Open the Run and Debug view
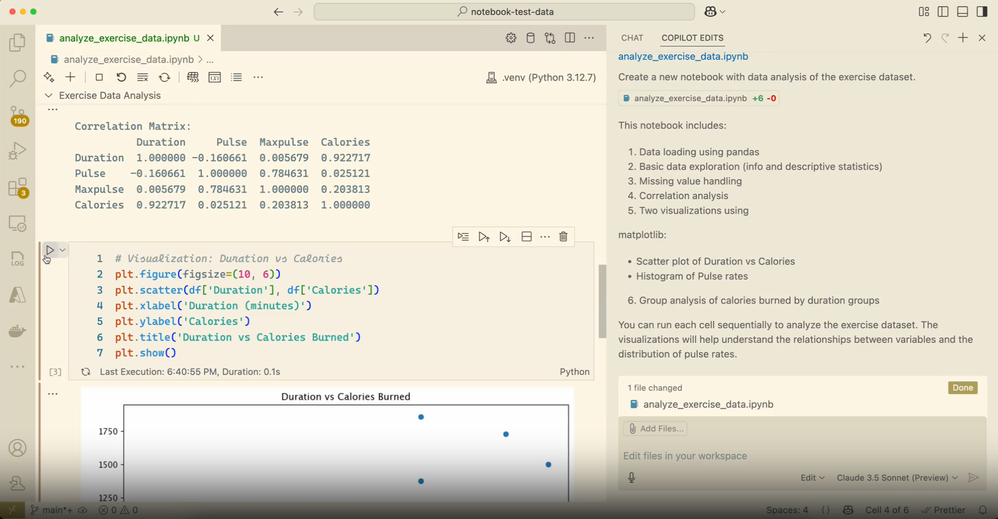This screenshot has height=519, width=998. coord(17,152)
